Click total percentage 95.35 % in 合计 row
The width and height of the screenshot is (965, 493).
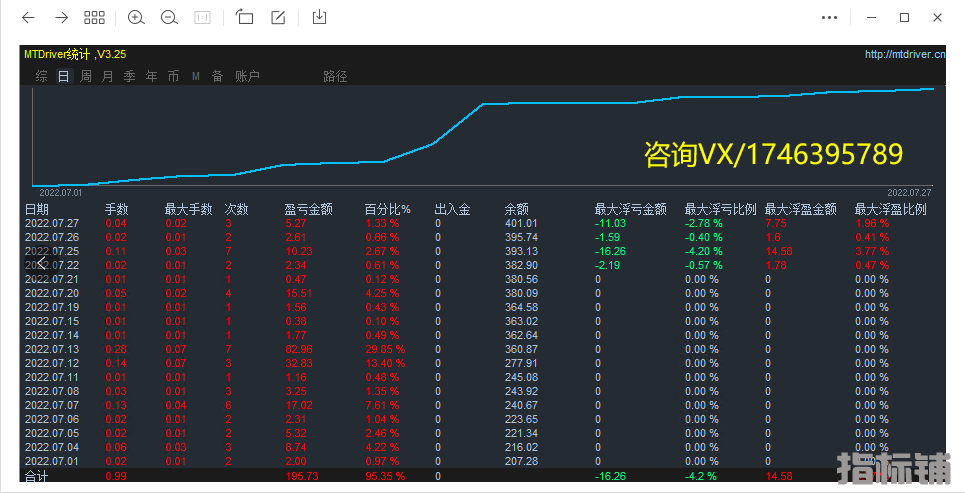click(x=385, y=476)
